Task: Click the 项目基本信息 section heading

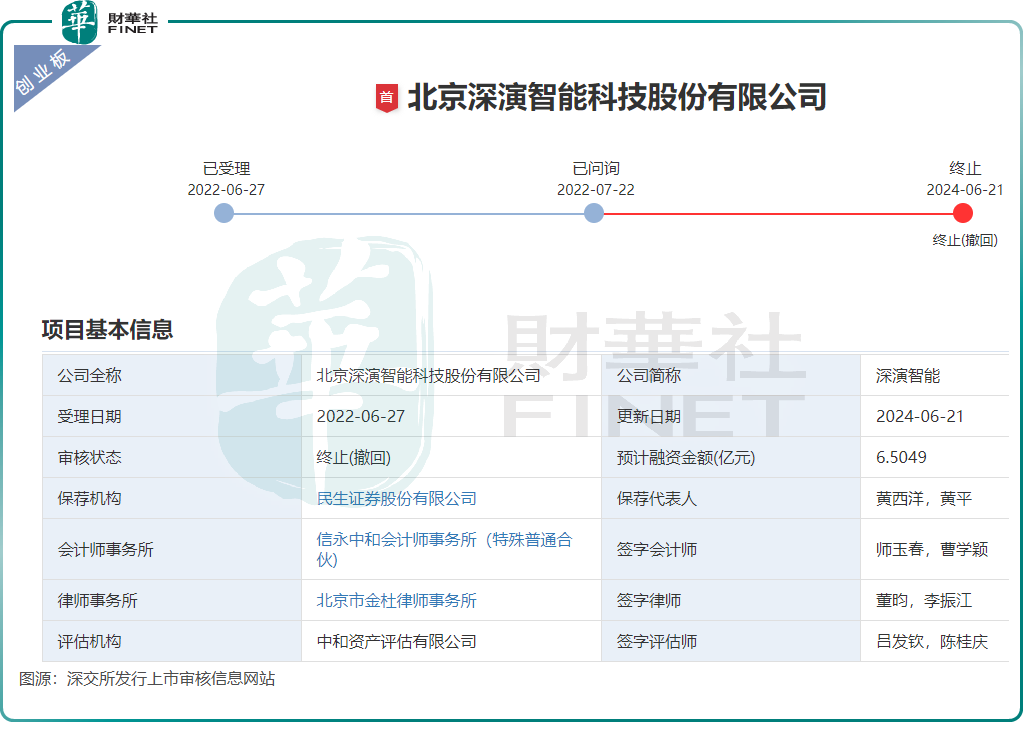Action: click(x=107, y=330)
